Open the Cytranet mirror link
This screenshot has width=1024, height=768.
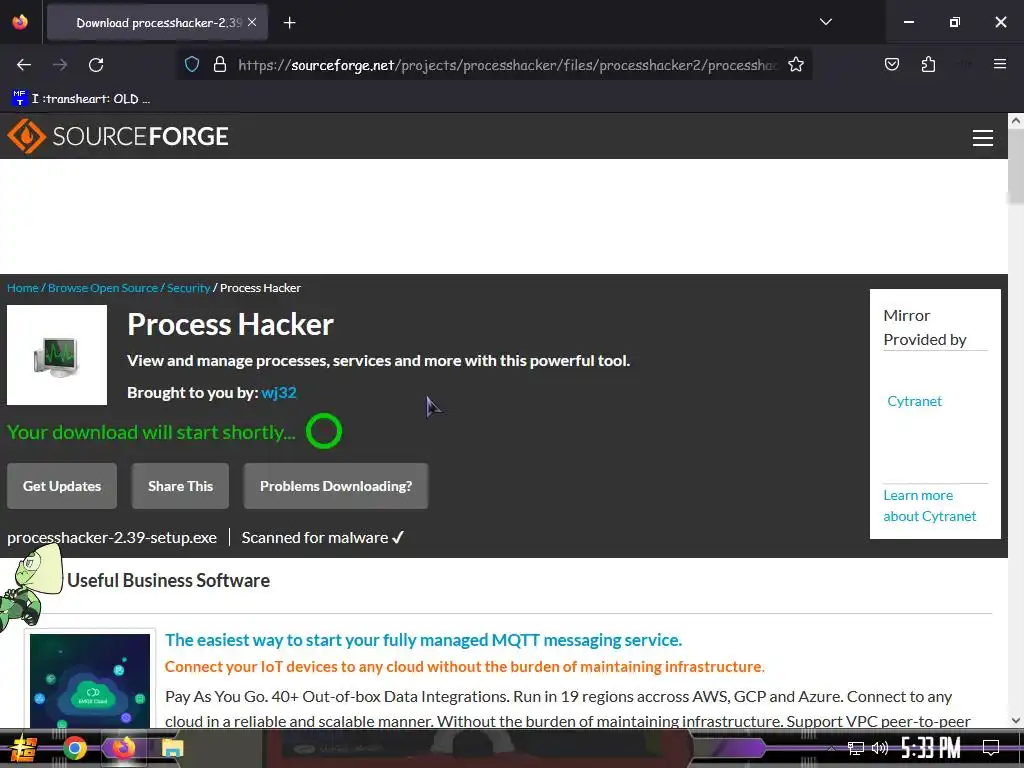point(914,401)
